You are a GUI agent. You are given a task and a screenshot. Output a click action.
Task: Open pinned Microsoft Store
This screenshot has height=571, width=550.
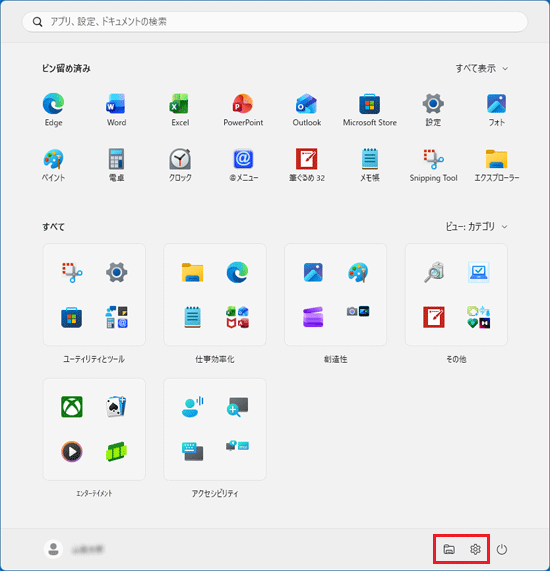(370, 110)
